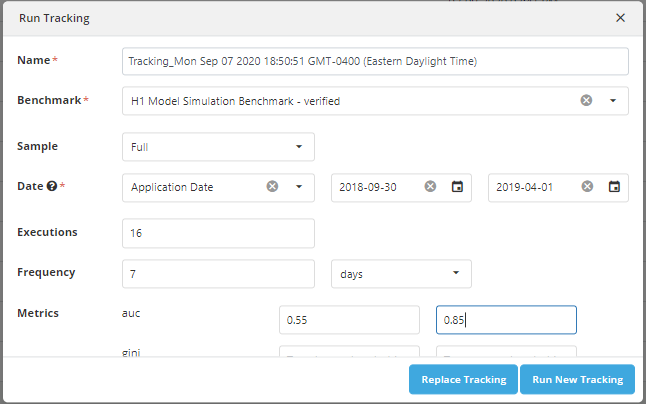646x404 pixels.
Task: Click the Date help question mark icon
Action: click(51, 186)
